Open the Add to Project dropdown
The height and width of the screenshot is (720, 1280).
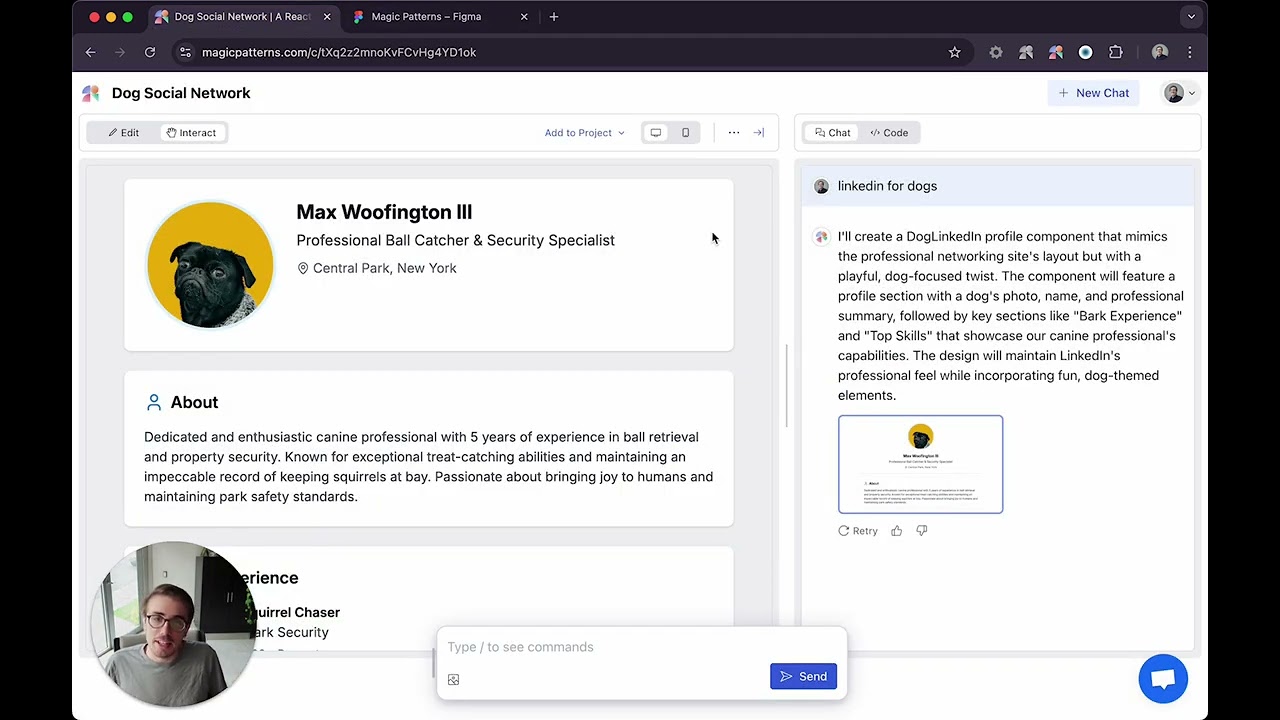(x=584, y=132)
